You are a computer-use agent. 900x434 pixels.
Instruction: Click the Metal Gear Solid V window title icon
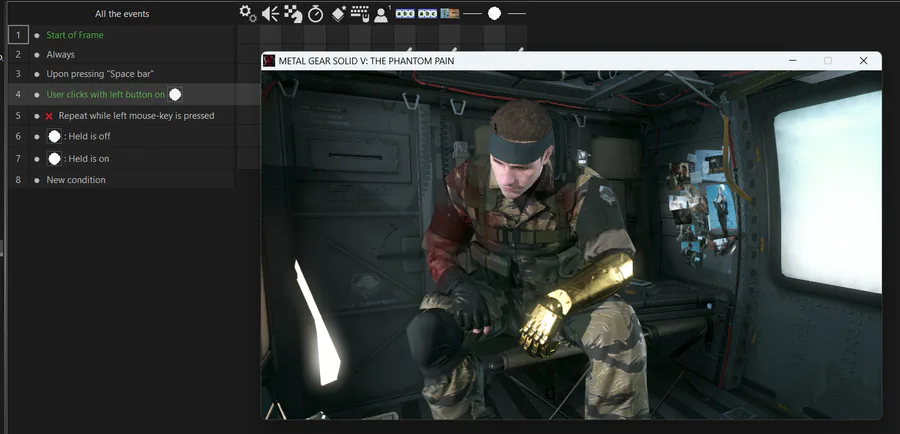click(269, 61)
